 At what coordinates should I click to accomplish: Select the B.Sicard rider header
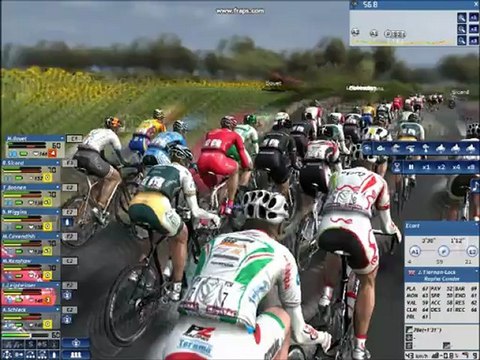pos(31,163)
